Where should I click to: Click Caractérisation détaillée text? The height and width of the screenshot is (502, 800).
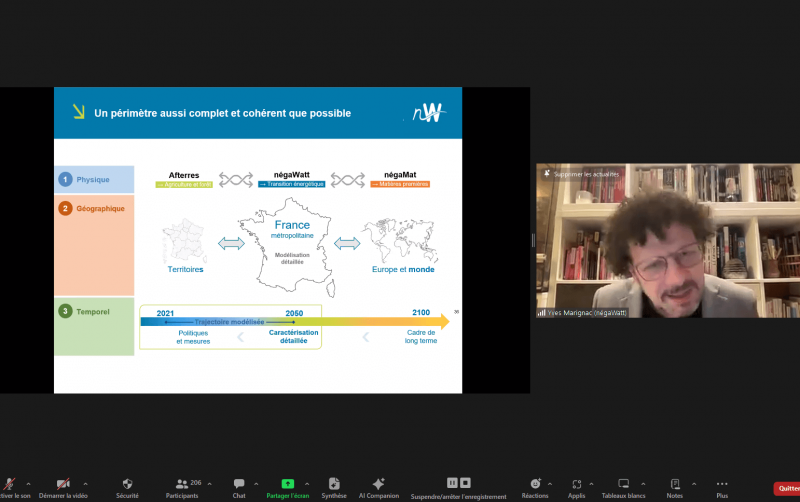coord(293,336)
